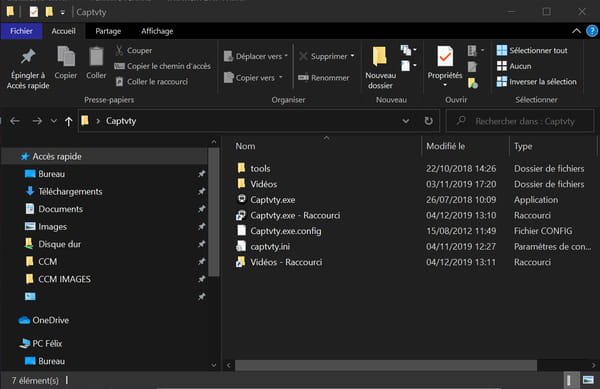Image resolution: width=600 pixels, height=389 pixels.
Task: Collapse the ribbon with the chevron
Action: [576, 31]
